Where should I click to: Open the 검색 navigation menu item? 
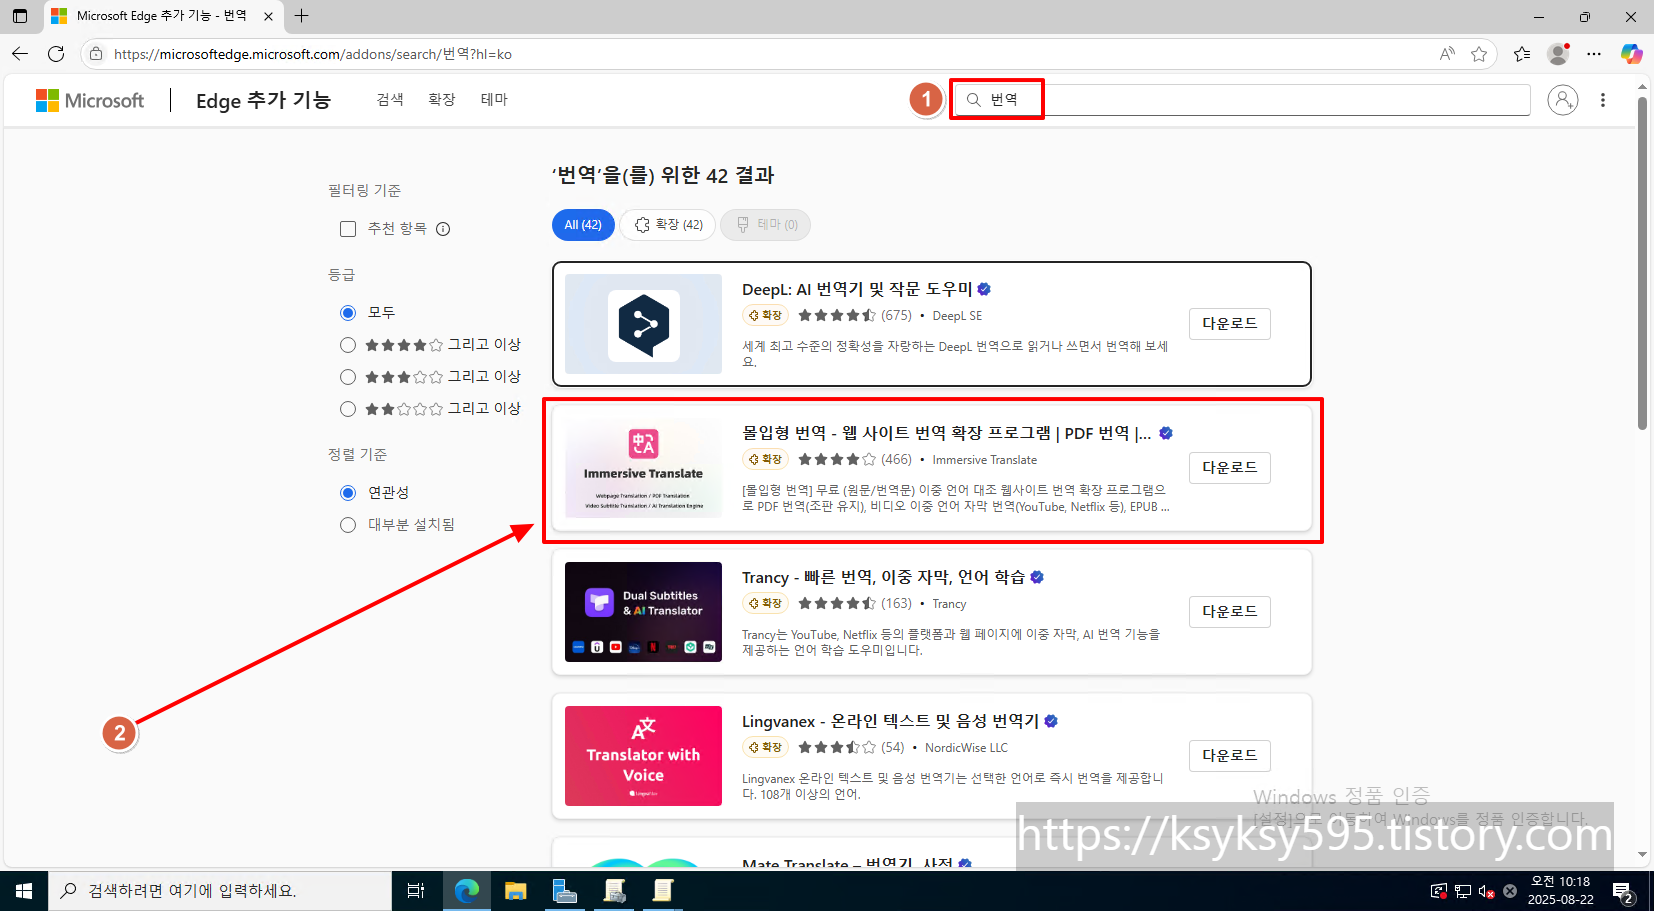click(390, 100)
